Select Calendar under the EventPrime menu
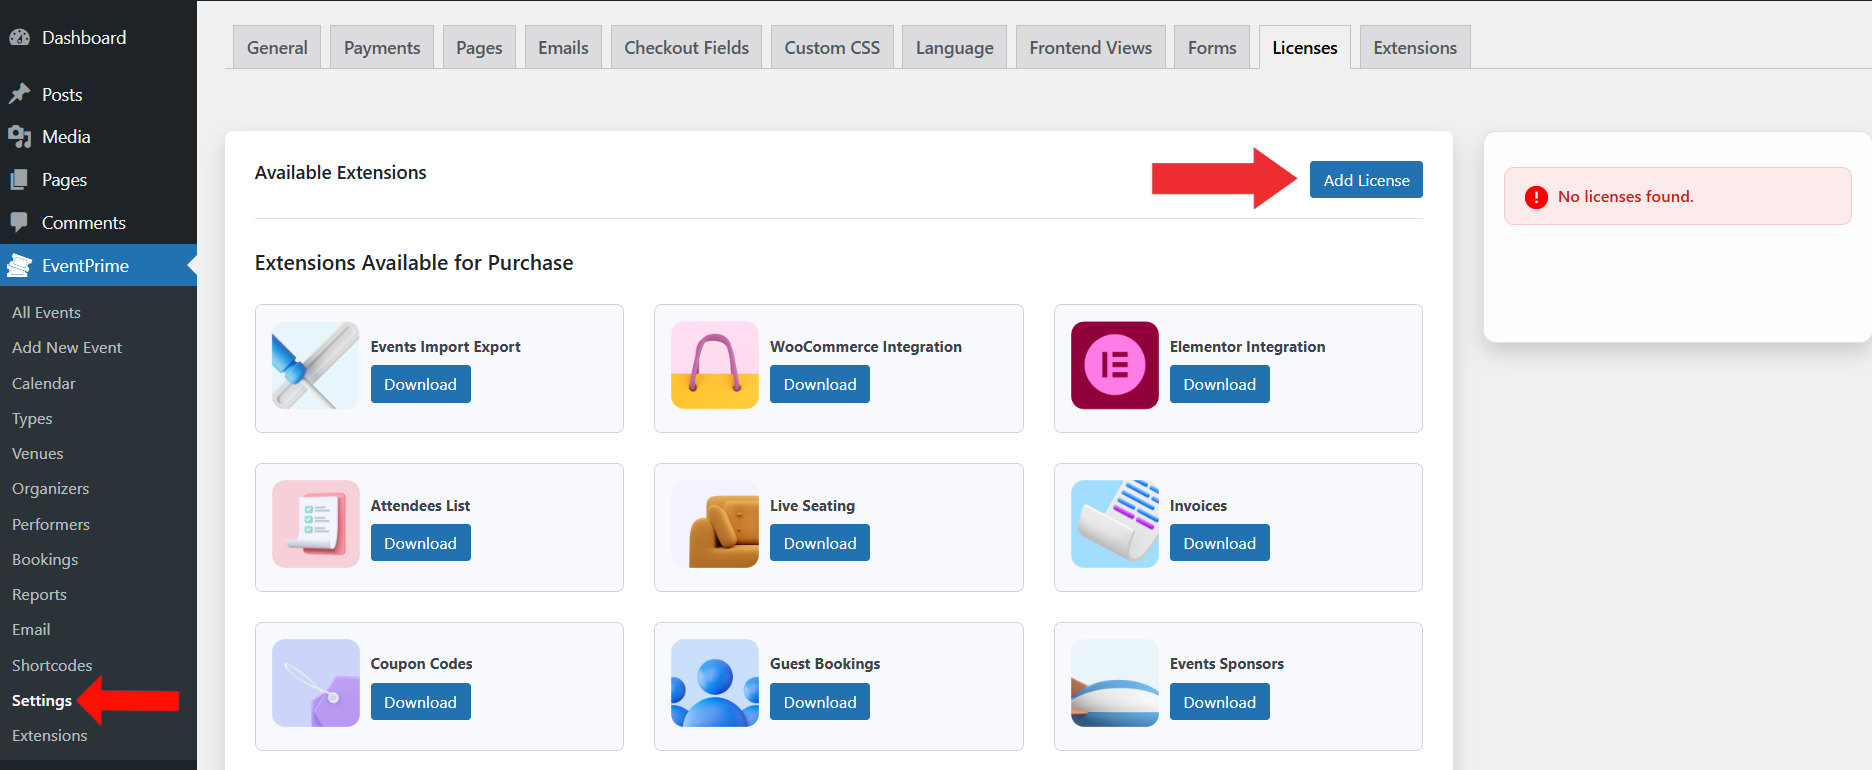 (x=44, y=384)
